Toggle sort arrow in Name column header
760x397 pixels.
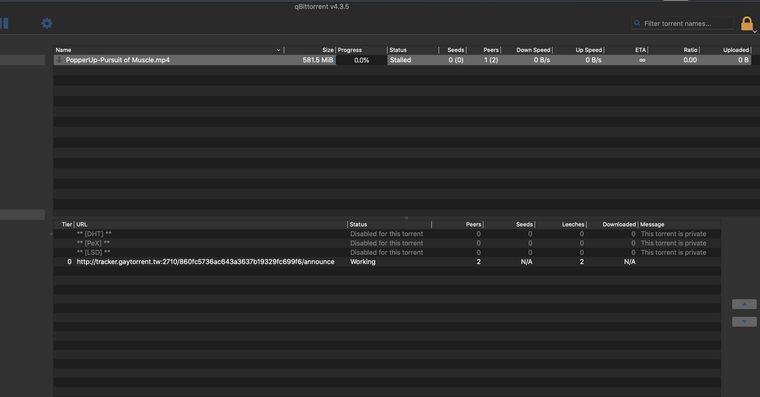tap(278, 50)
